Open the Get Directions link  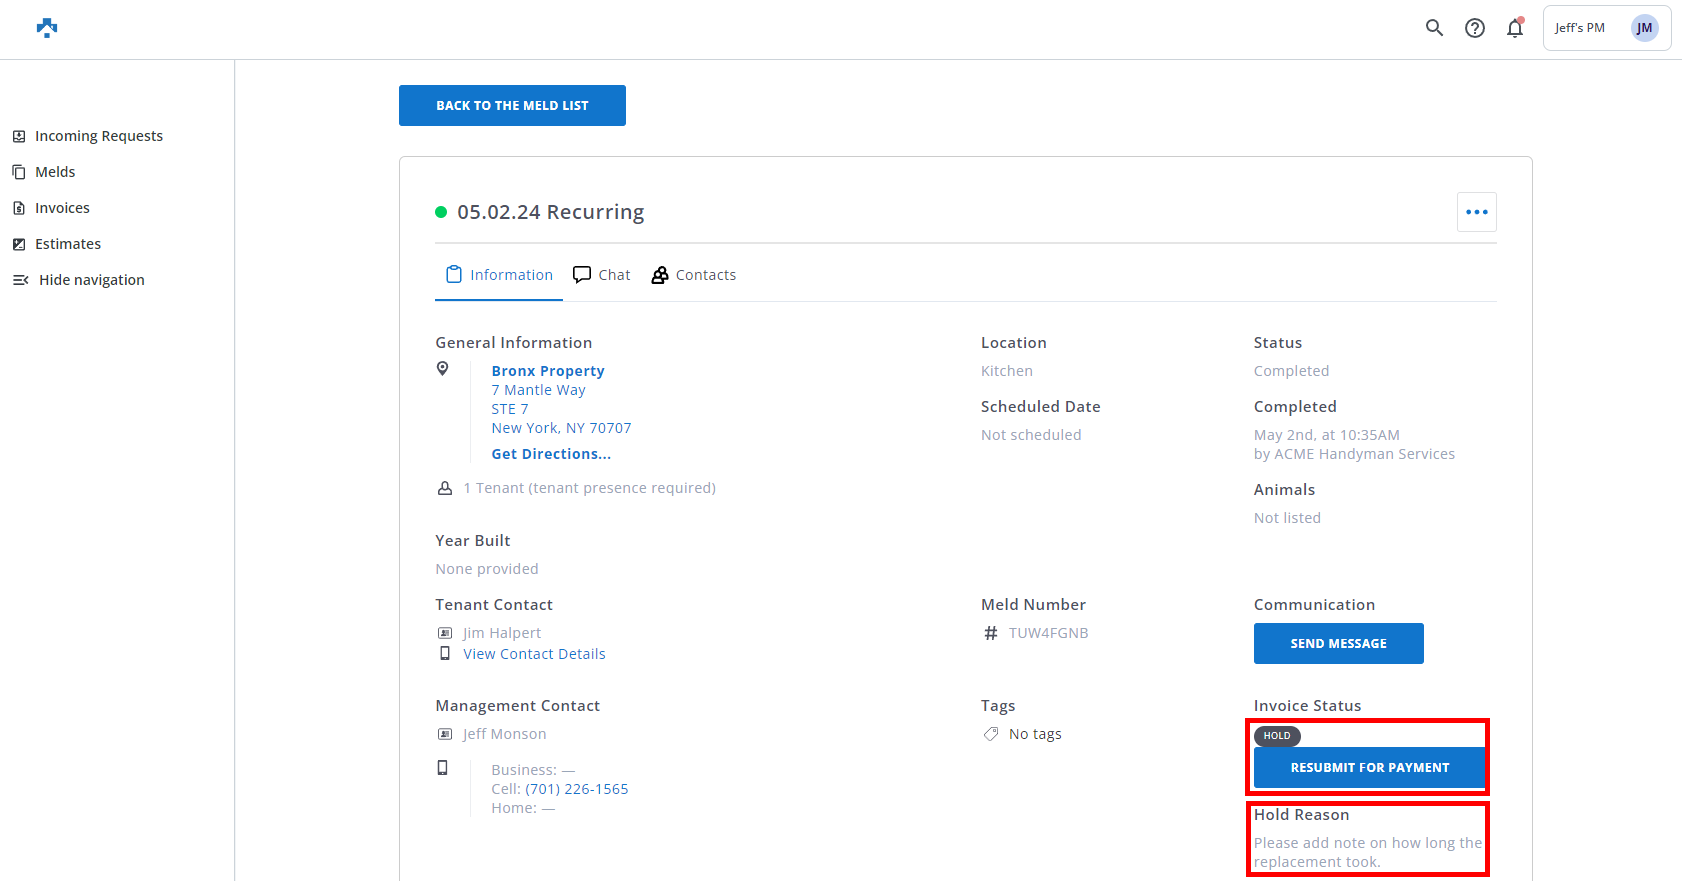(x=551, y=454)
